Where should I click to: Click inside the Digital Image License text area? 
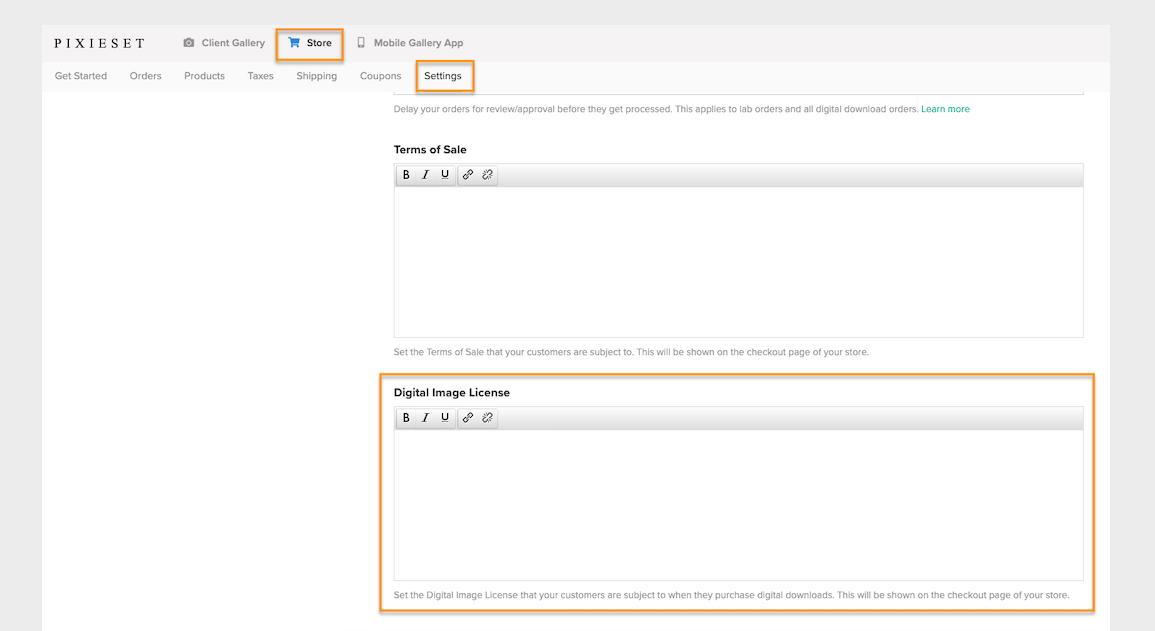(x=738, y=504)
